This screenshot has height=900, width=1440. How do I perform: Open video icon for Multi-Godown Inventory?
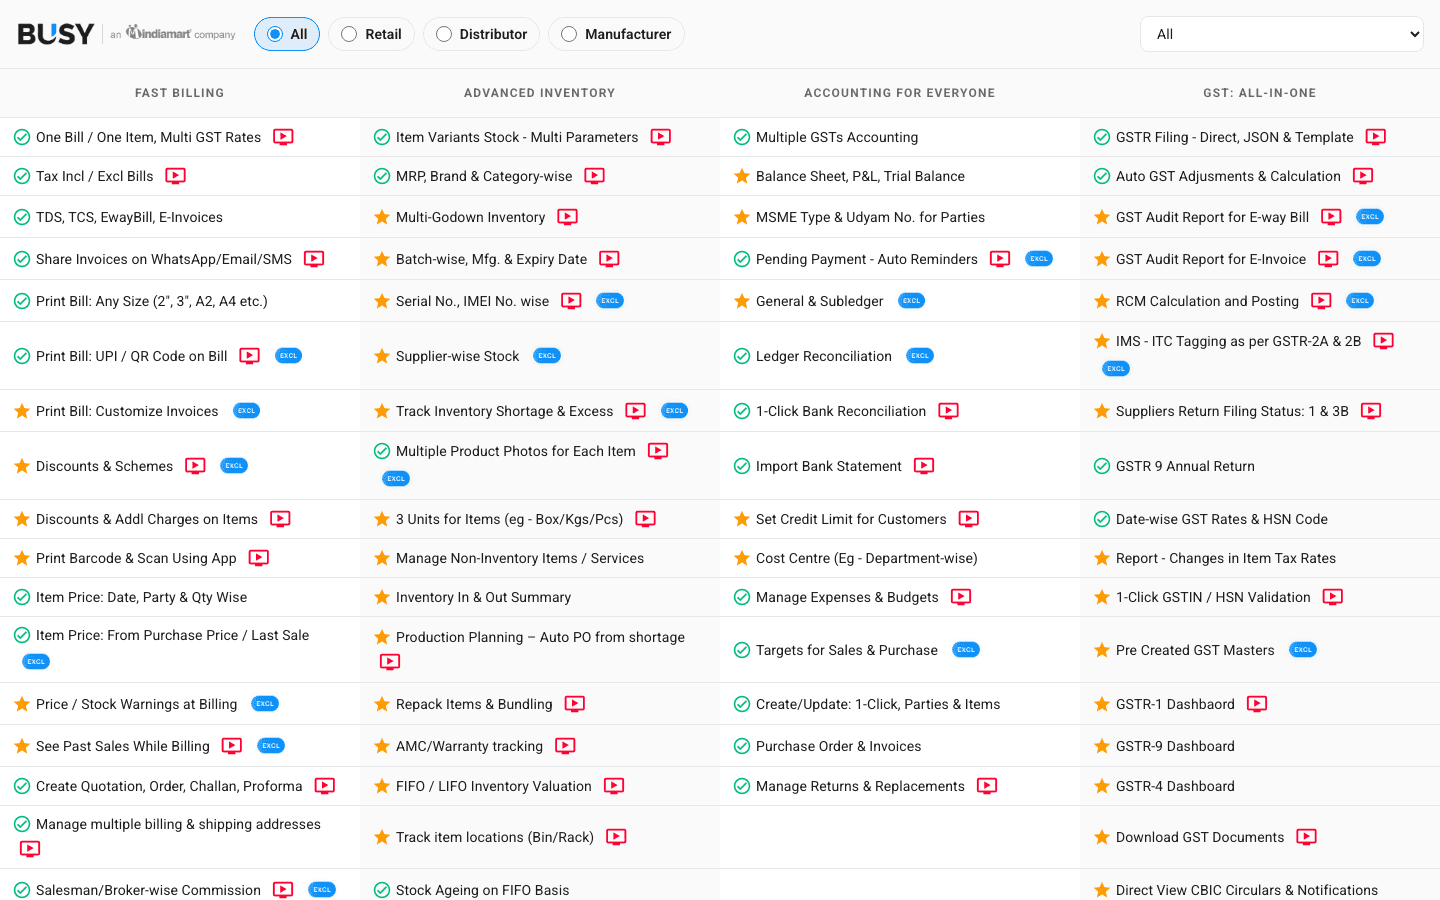click(568, 217)
